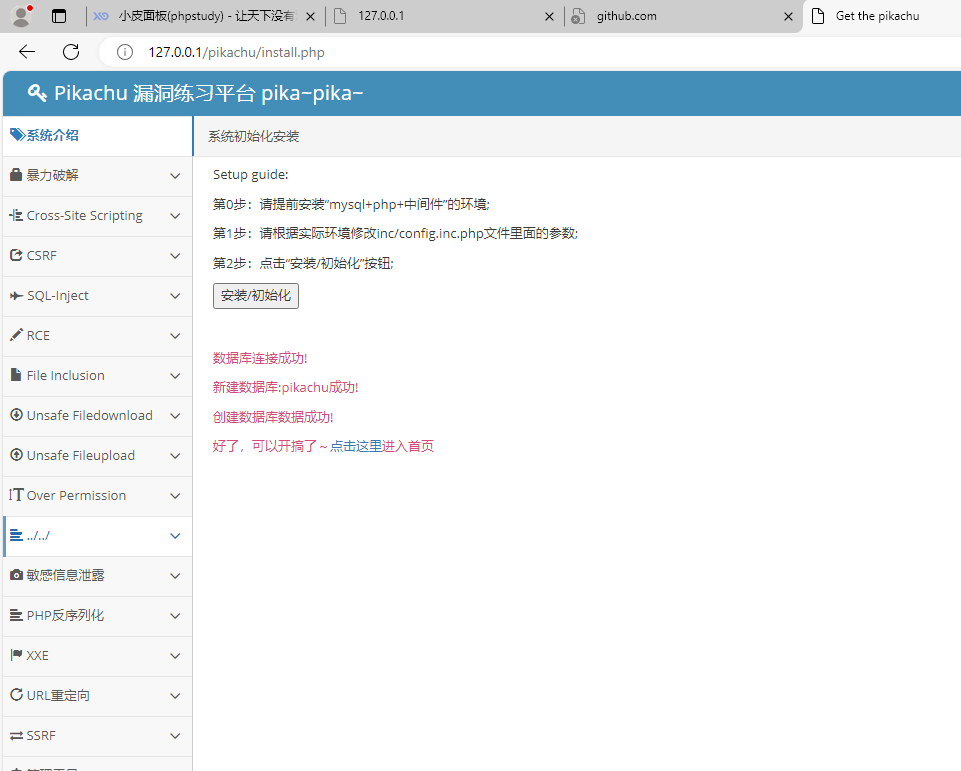
Task: Click the Setup guide: text
Action: [251, 175]
